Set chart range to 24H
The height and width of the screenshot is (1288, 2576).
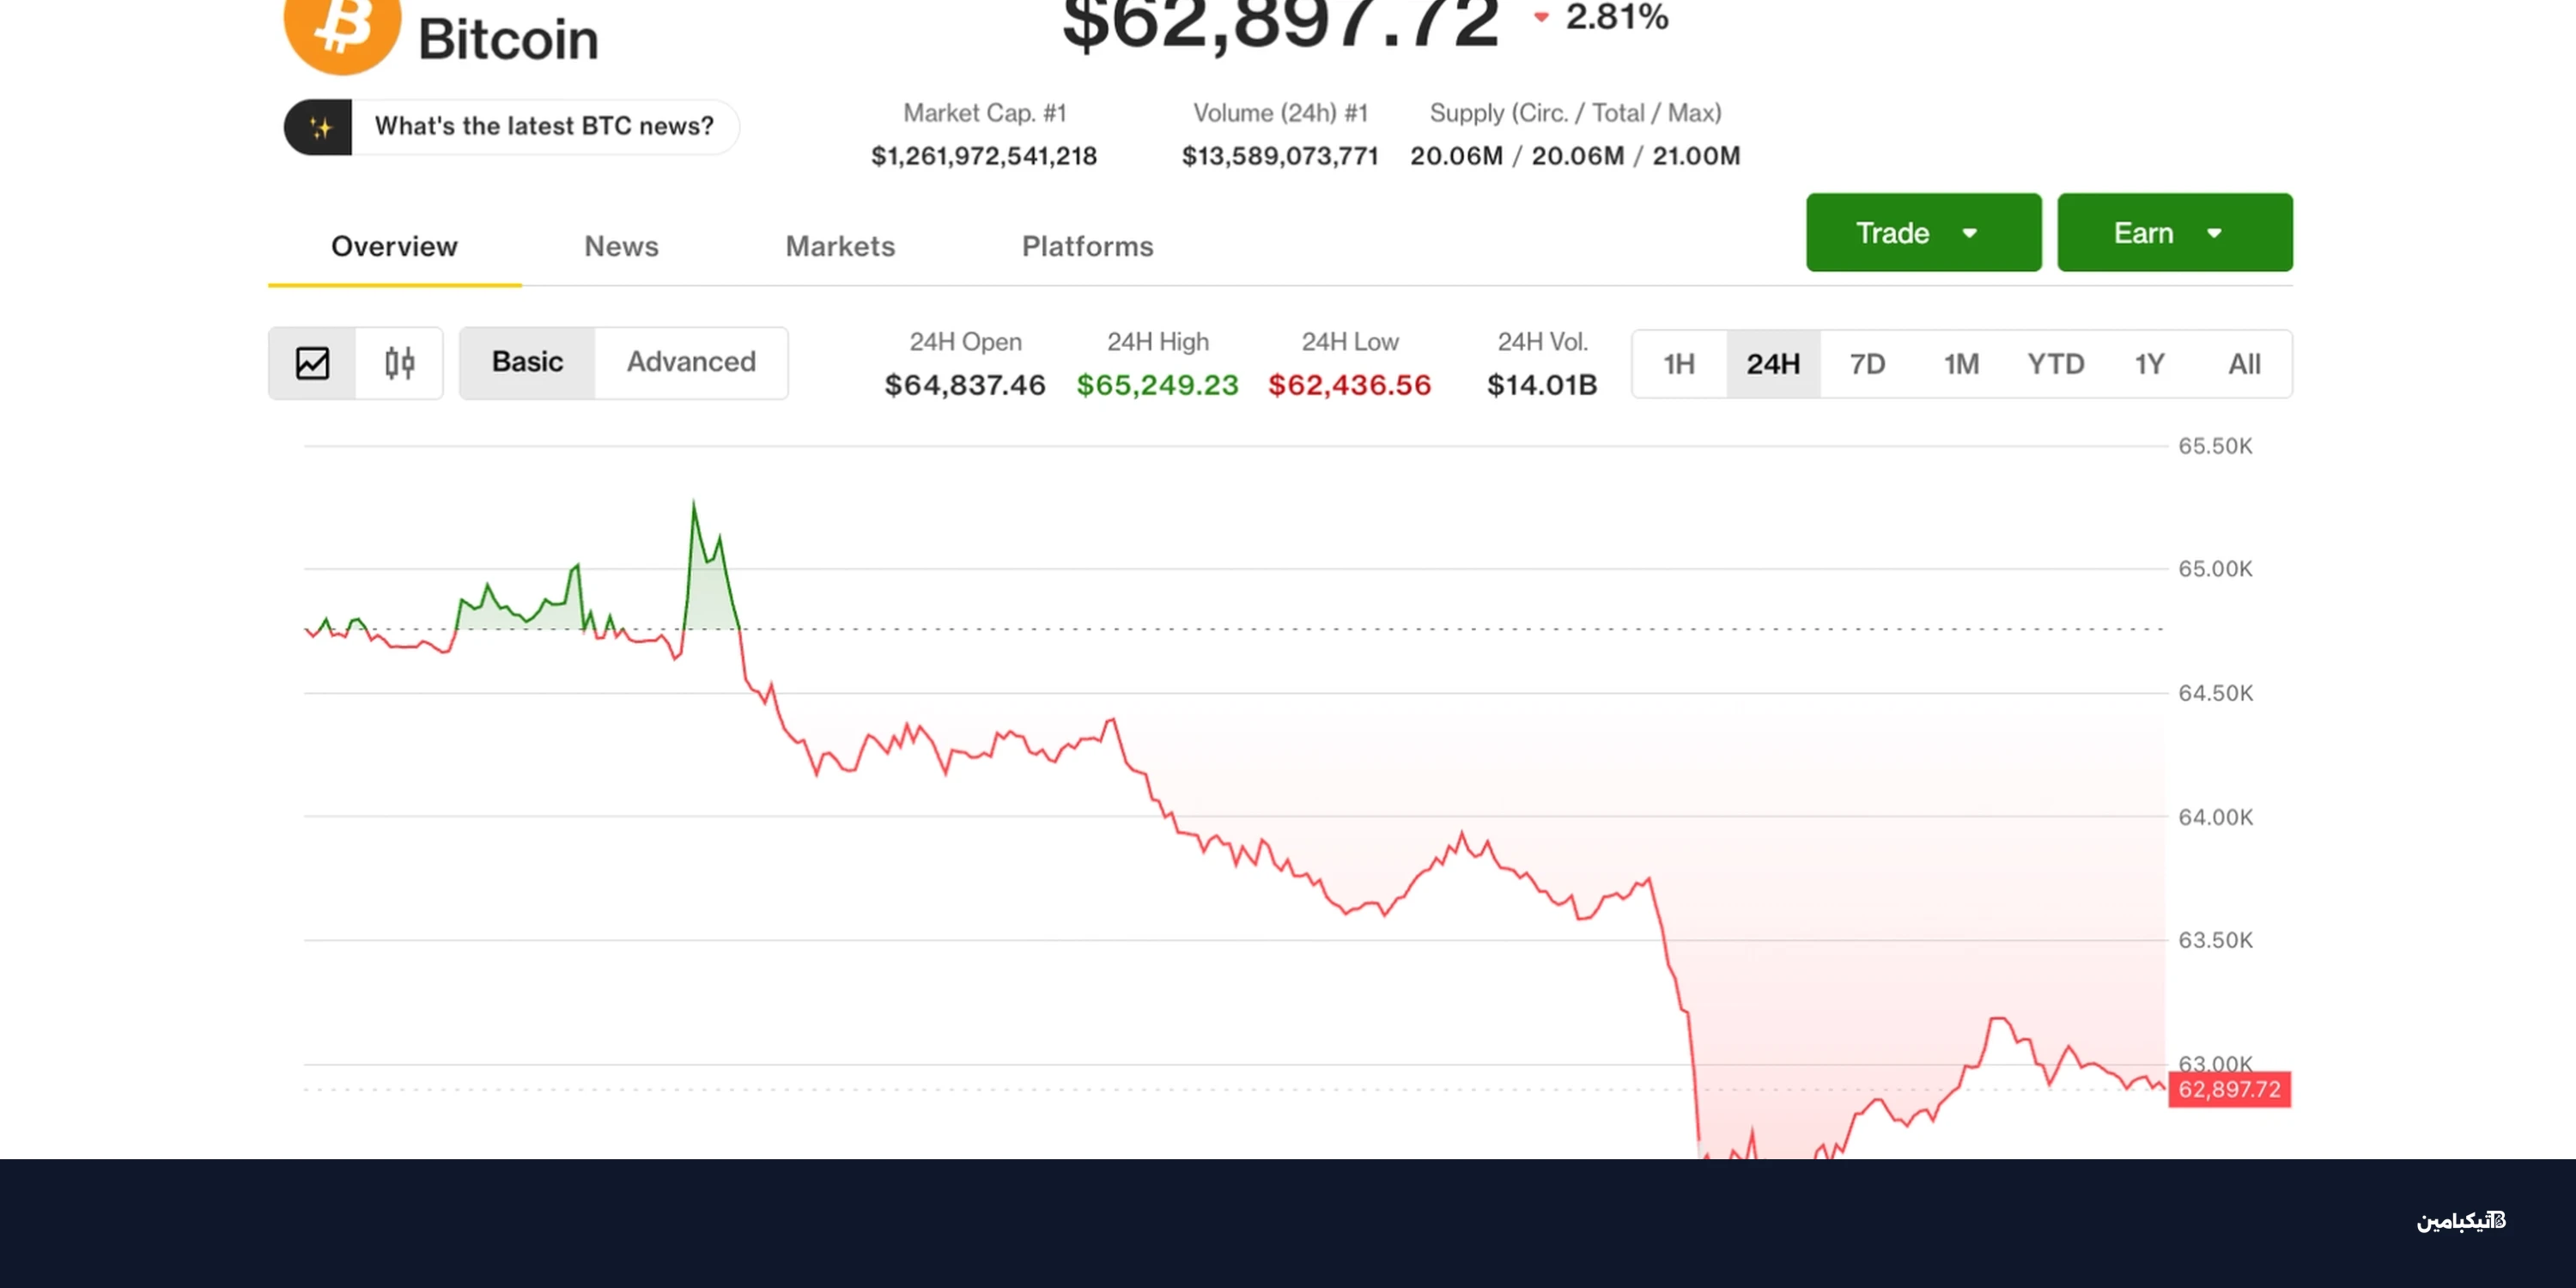pyautogui.click(x=1773, y=364)
